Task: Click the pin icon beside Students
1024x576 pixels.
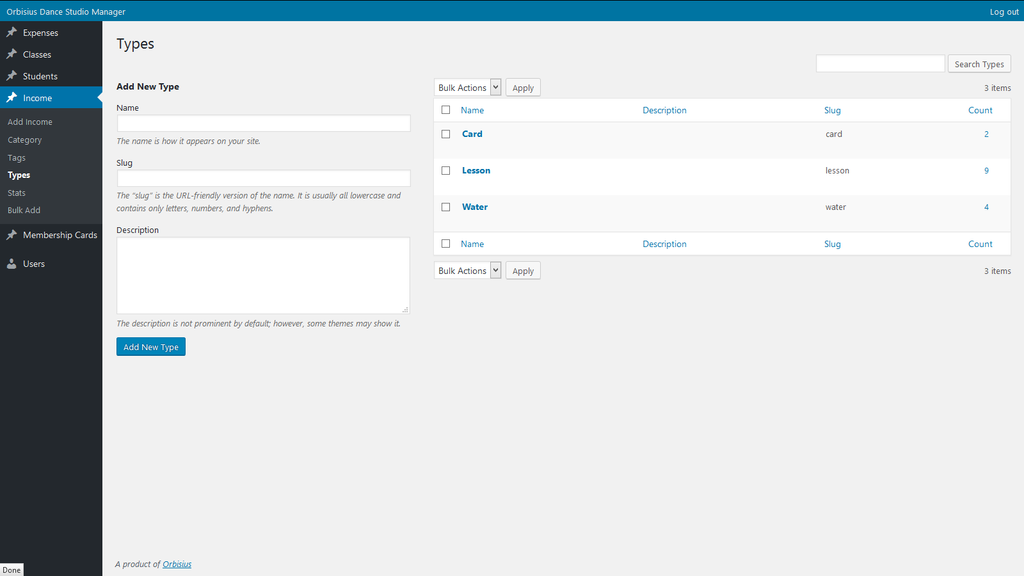Action: [12, 76]
